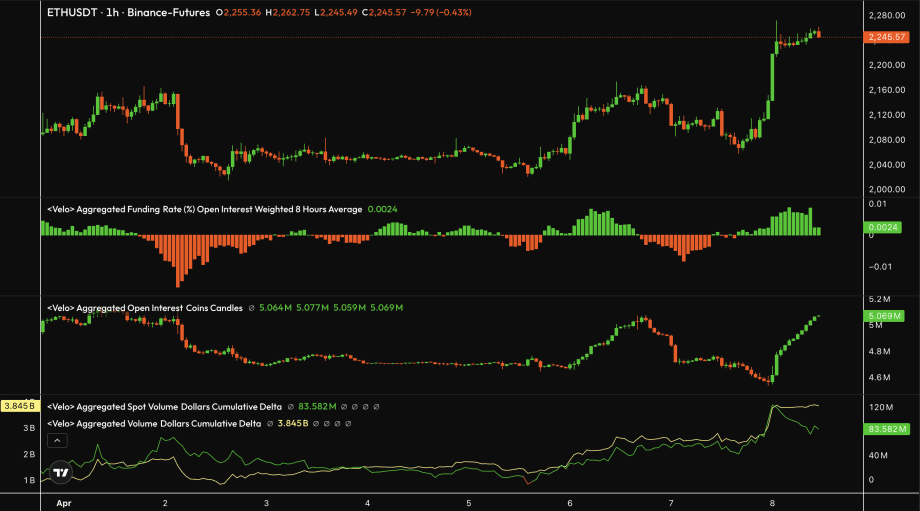Click the green 0.0024 funding rate axis label
920x511 pixels.
pos(886,227)
